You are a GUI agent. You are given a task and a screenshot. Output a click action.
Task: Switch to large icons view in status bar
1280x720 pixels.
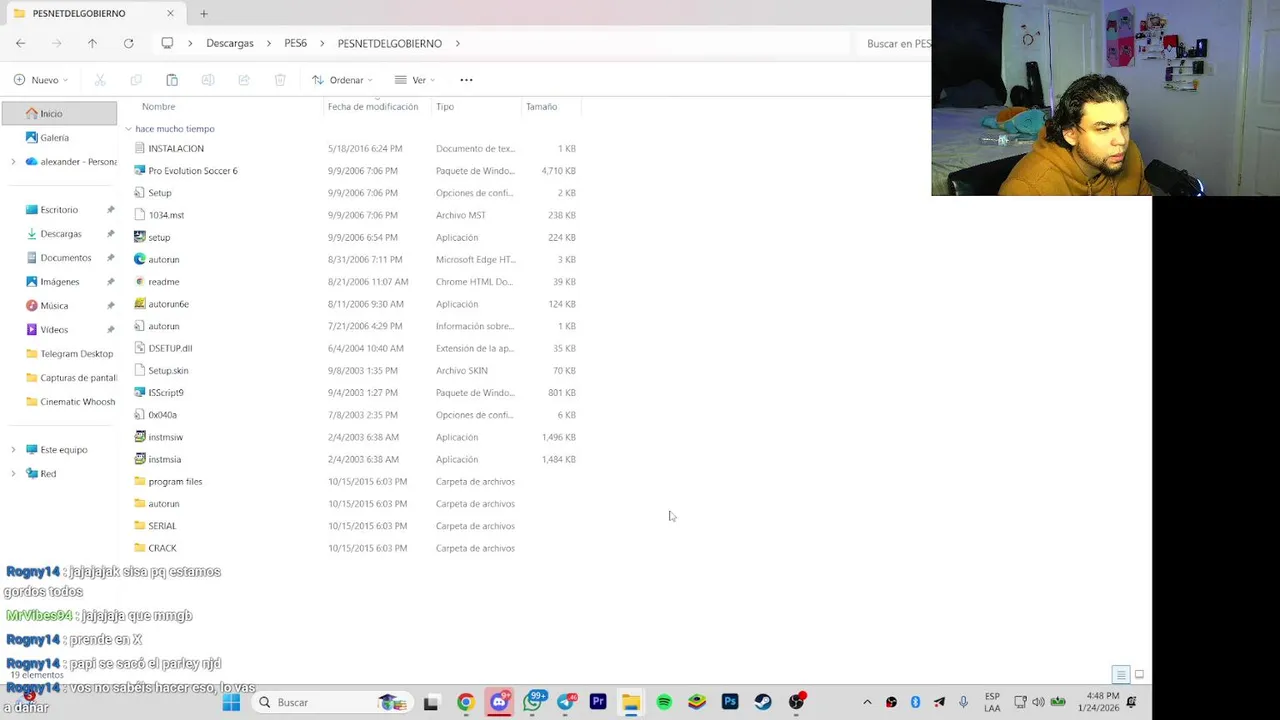click(1139, 675)
